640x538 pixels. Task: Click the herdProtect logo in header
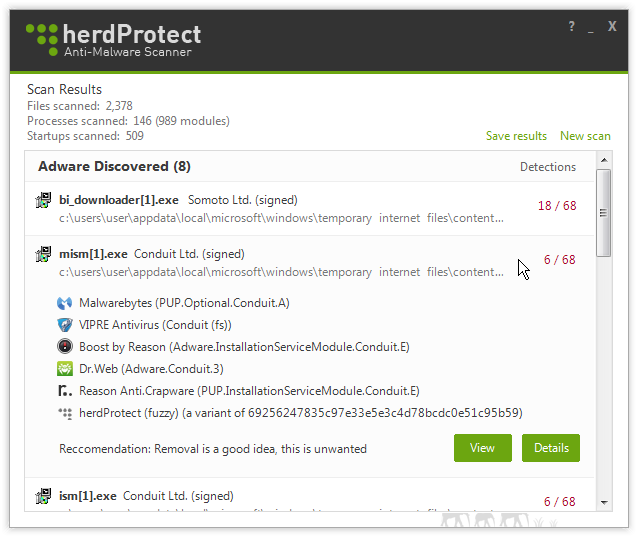point(113,40)
